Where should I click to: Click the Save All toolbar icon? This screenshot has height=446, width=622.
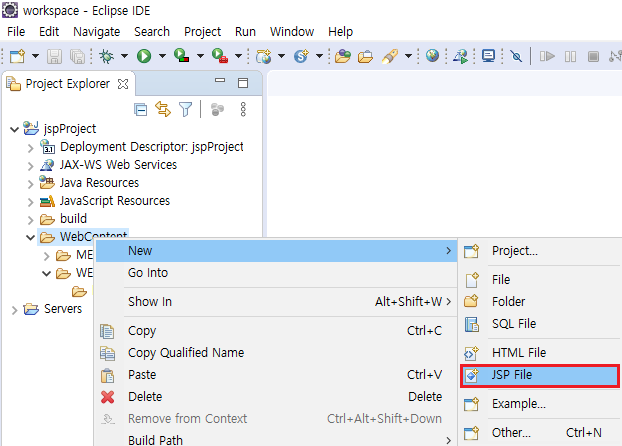77,56
